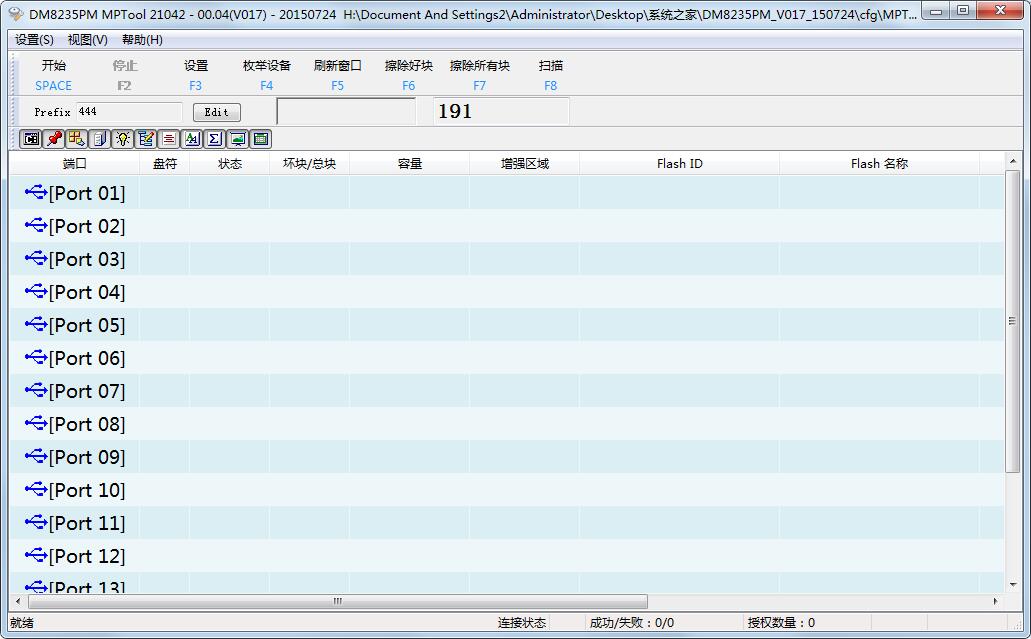The width and height of the screenshot is (1031, 639).
Task: Click 开始 SPACE to start
Action: click(x=54, y=75)
